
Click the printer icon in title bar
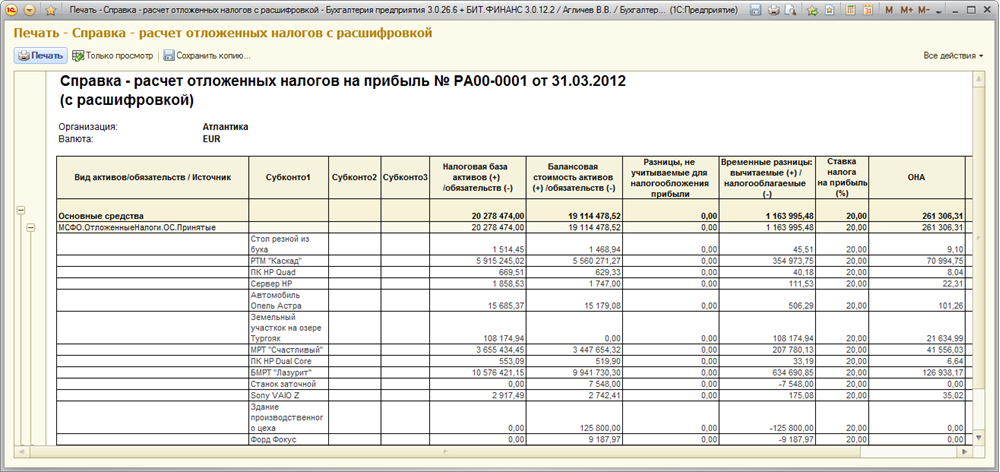(x=775, y=10)
